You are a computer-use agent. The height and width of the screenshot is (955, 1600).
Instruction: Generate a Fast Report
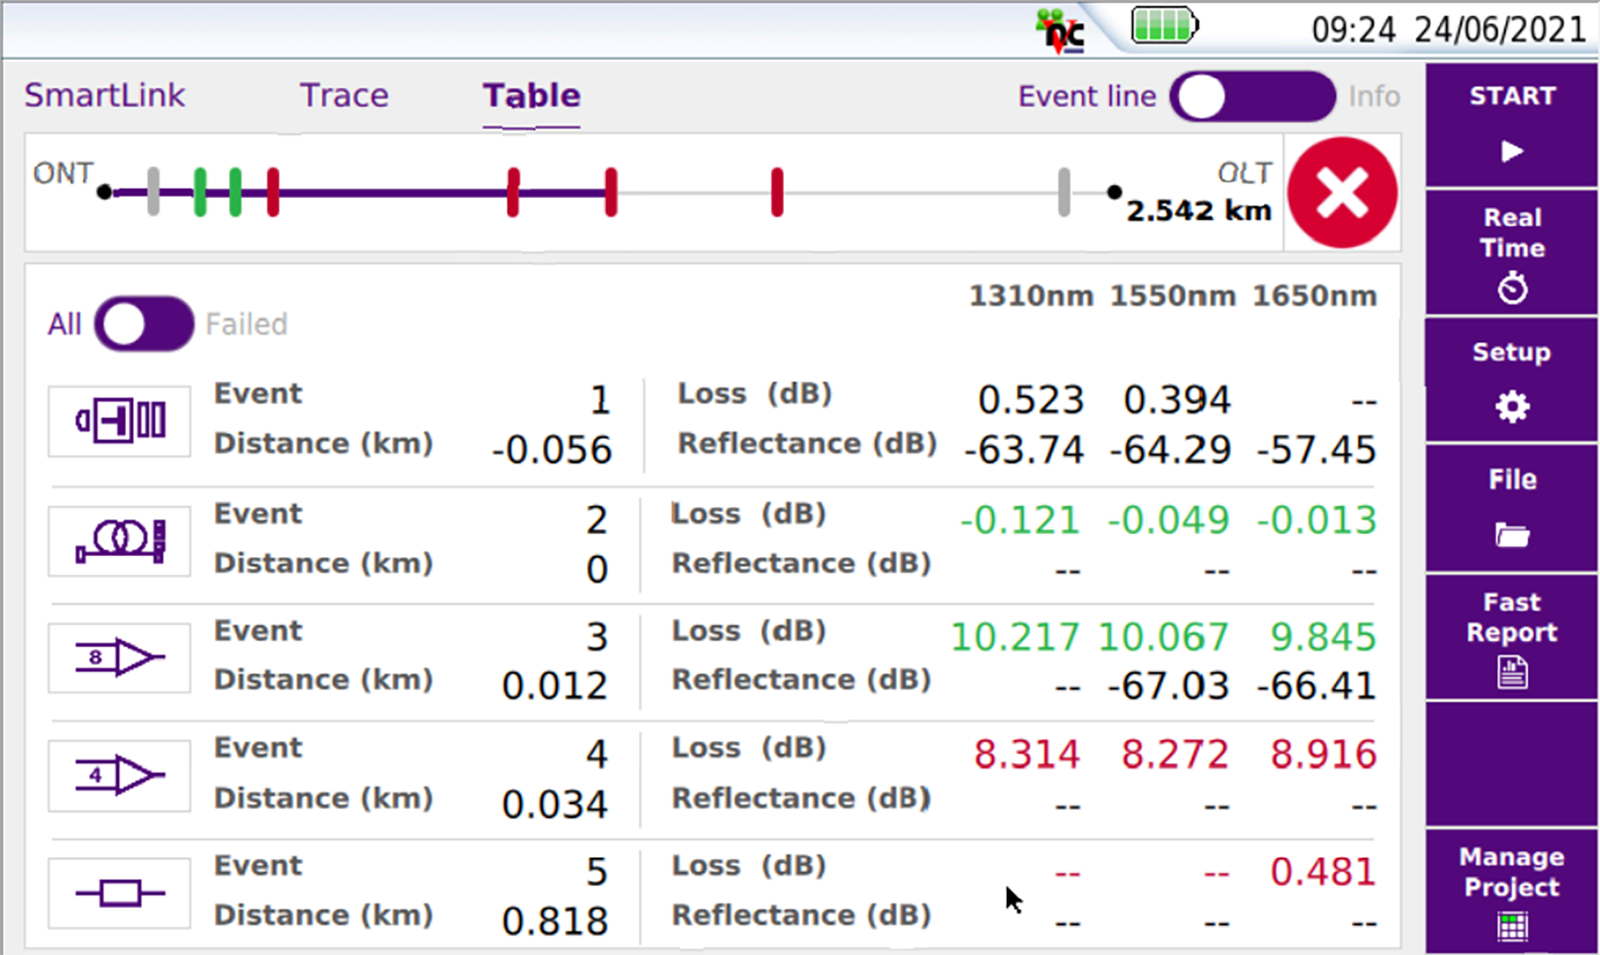(x=1511, y=637)
